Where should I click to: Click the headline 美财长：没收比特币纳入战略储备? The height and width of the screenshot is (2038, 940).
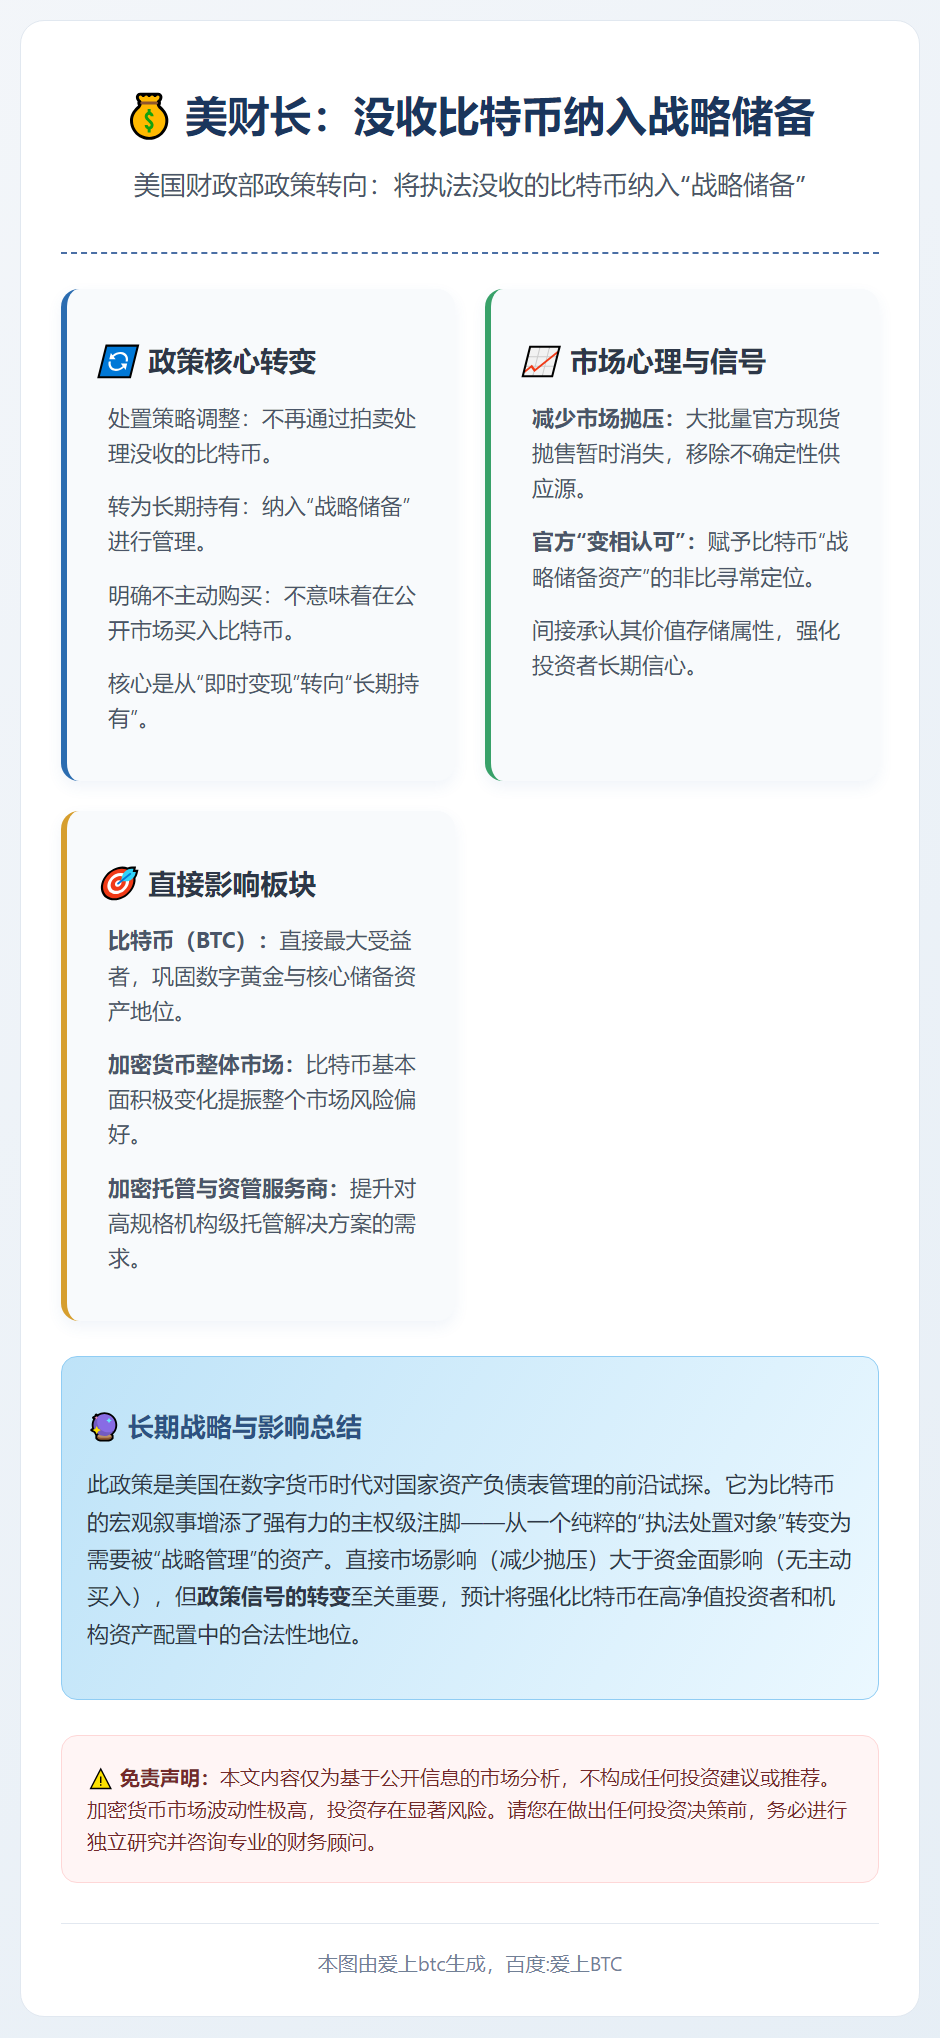pyautogui.click(x=500, y=117)
